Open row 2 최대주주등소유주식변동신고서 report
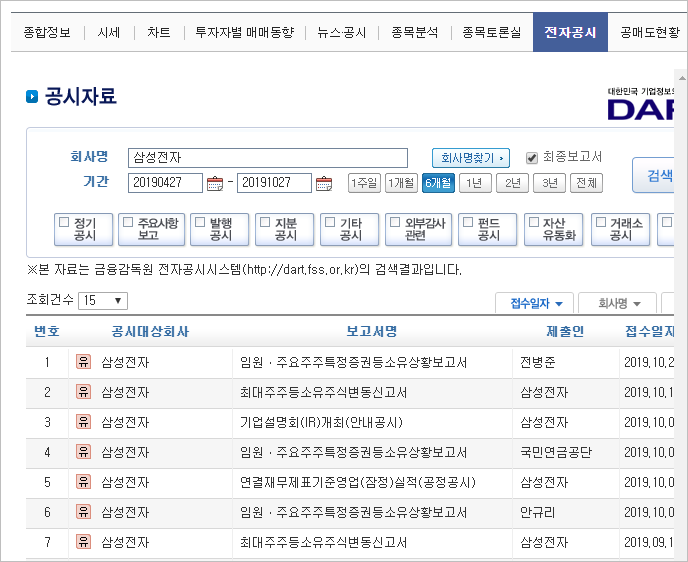688x562 pixels. point(323,392)
